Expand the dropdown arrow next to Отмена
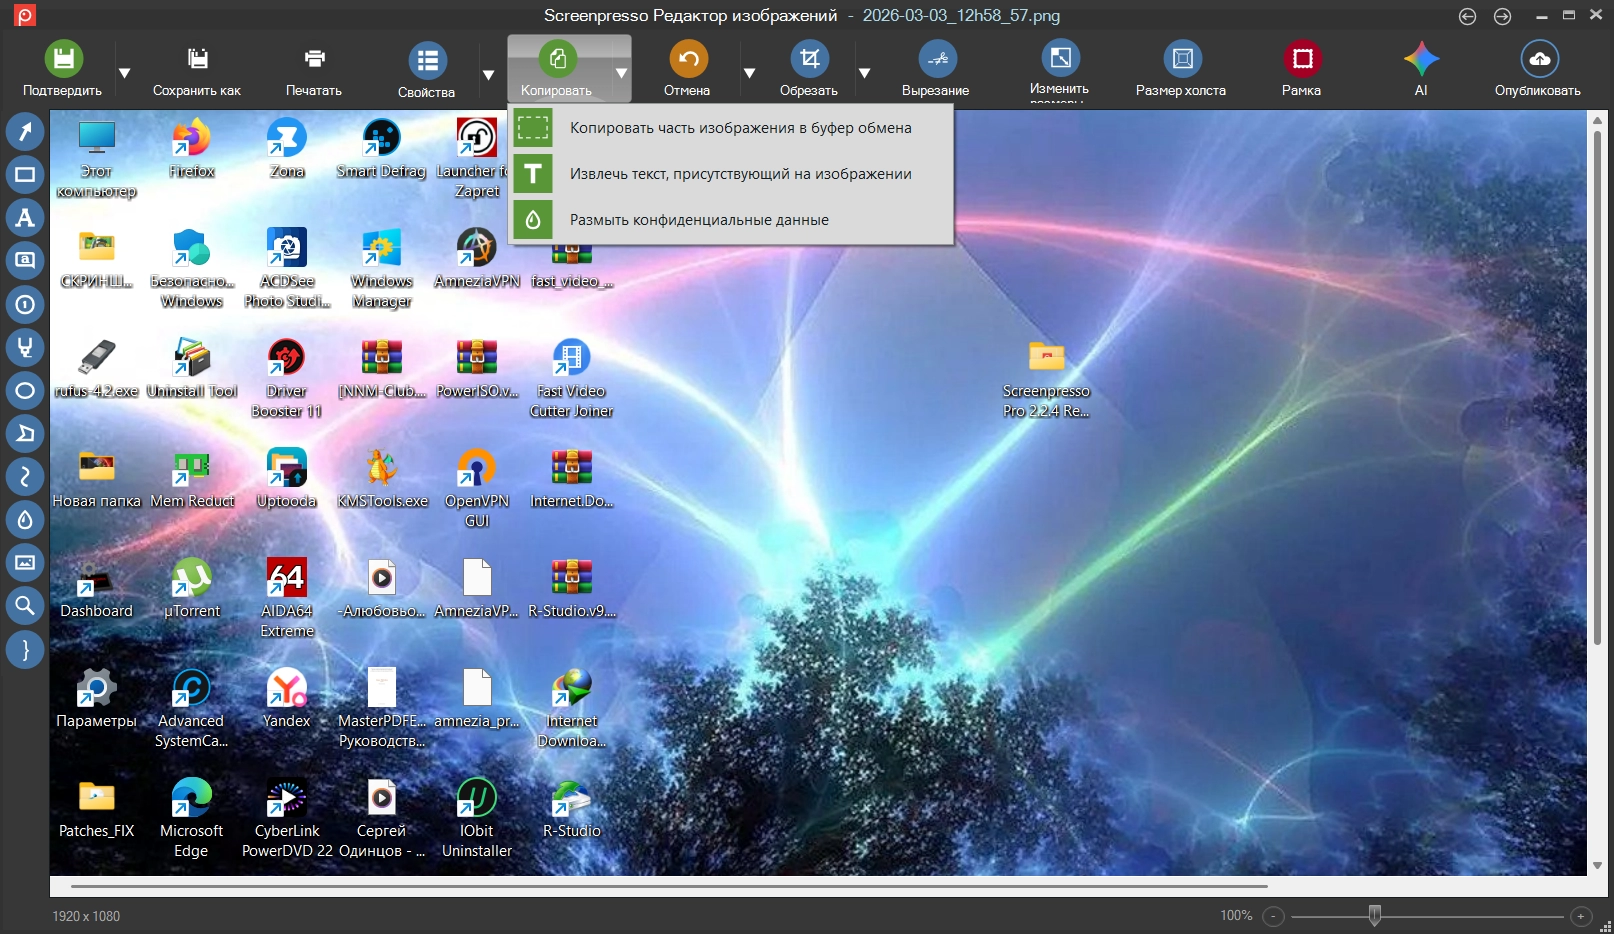 point(749,73)
